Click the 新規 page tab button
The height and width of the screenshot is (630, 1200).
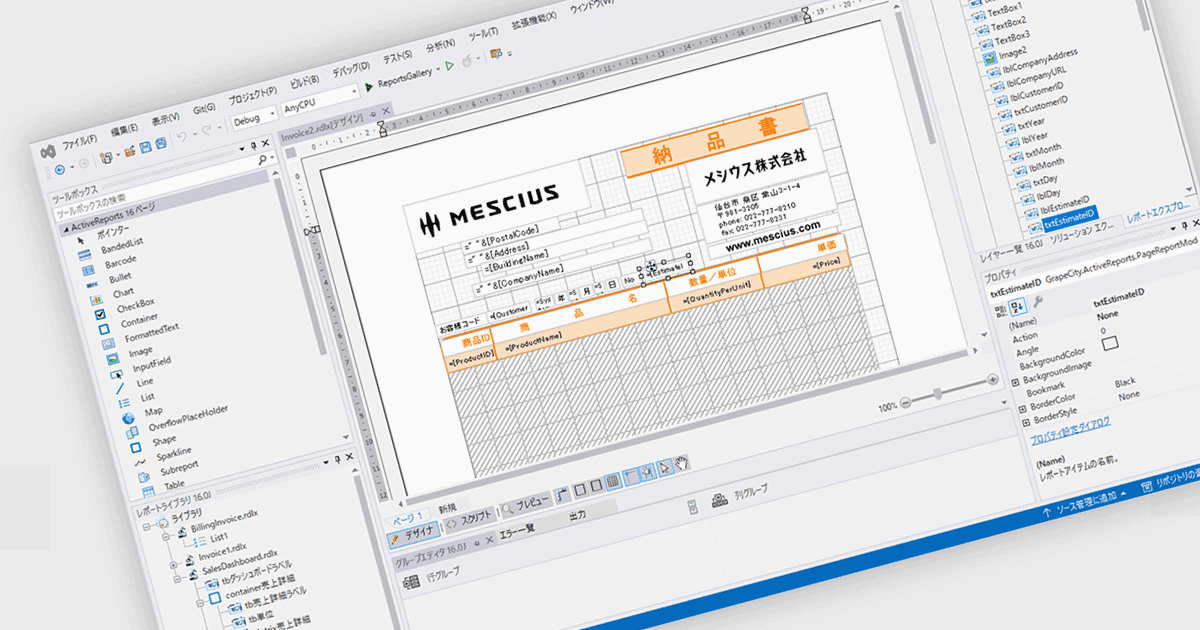tap(446, 508)
